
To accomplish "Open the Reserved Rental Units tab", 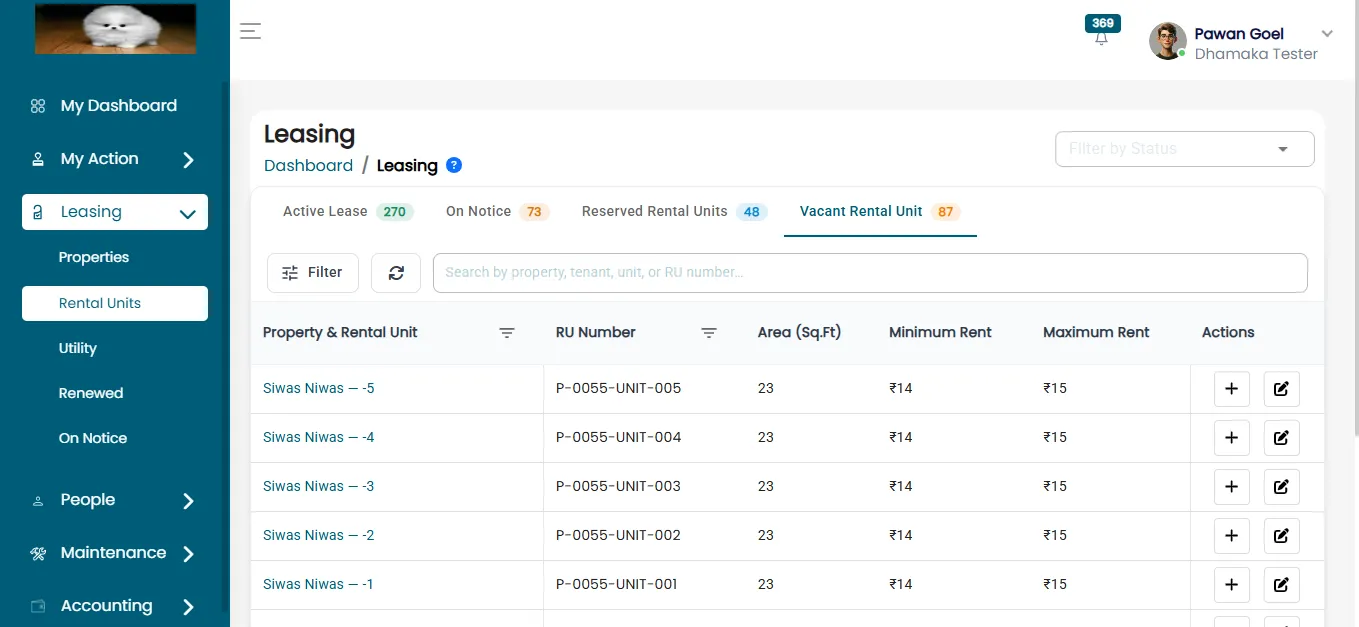I will pyautogui.click(x=674, y=212).
